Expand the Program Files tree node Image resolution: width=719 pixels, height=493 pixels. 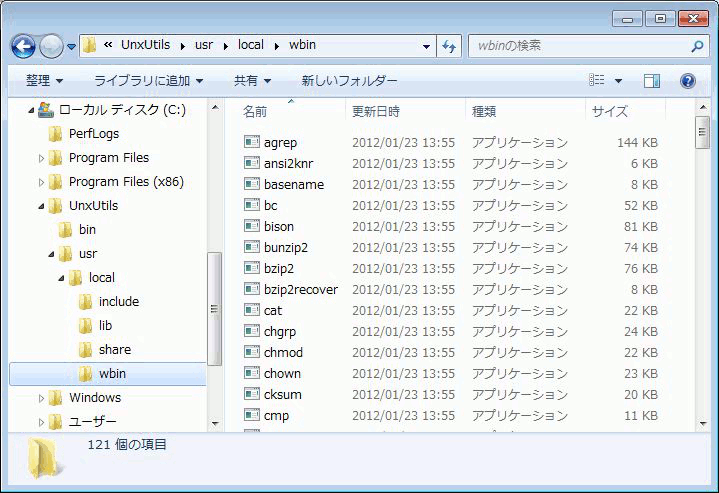(x=42, y=158)
